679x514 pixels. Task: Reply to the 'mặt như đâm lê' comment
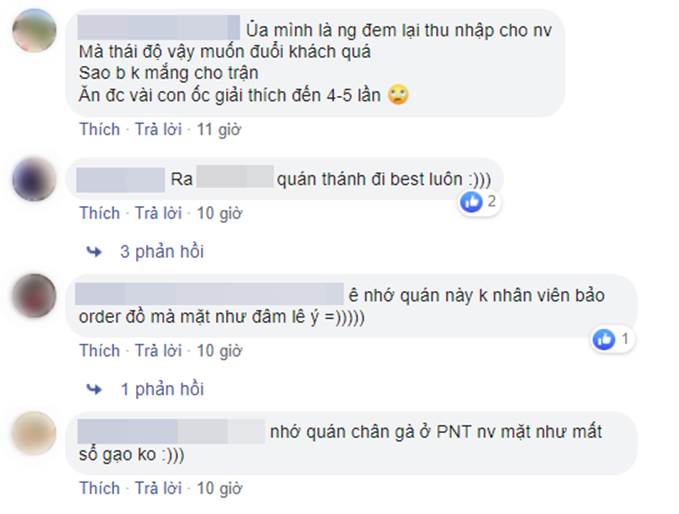[x=158, y=350]
